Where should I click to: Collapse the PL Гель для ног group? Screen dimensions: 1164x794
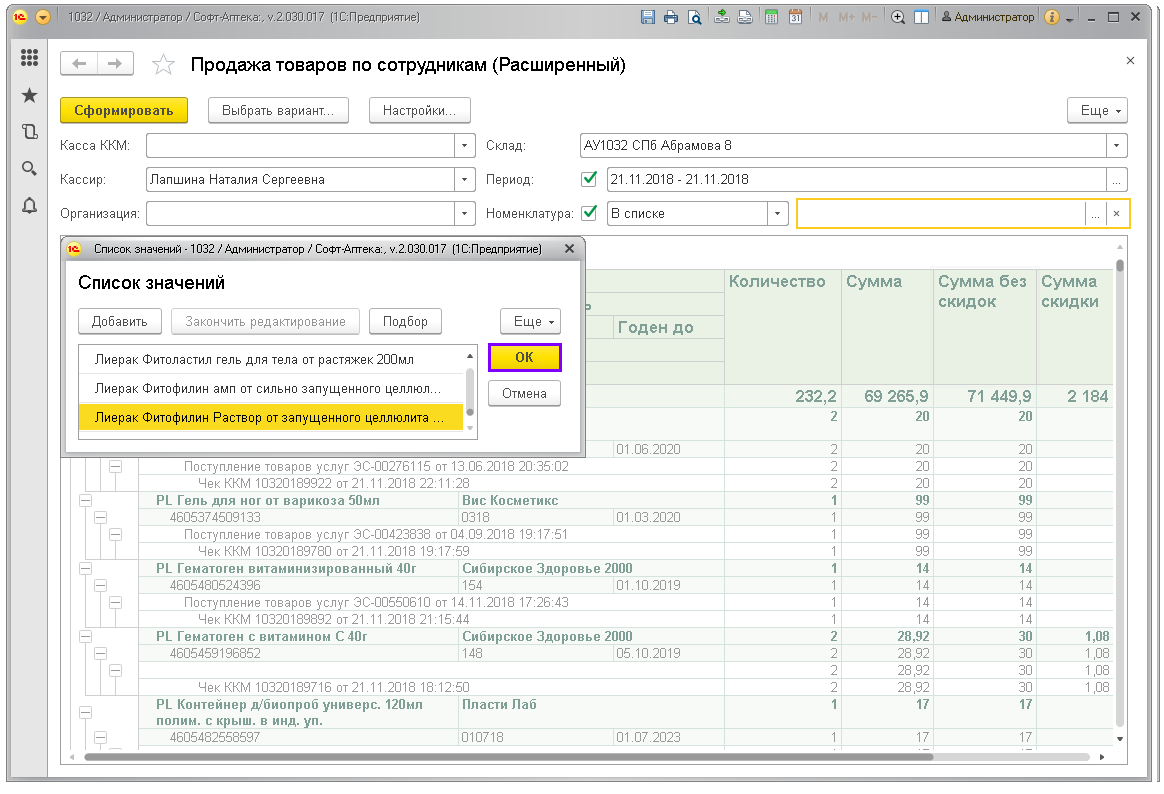point(85,500)
